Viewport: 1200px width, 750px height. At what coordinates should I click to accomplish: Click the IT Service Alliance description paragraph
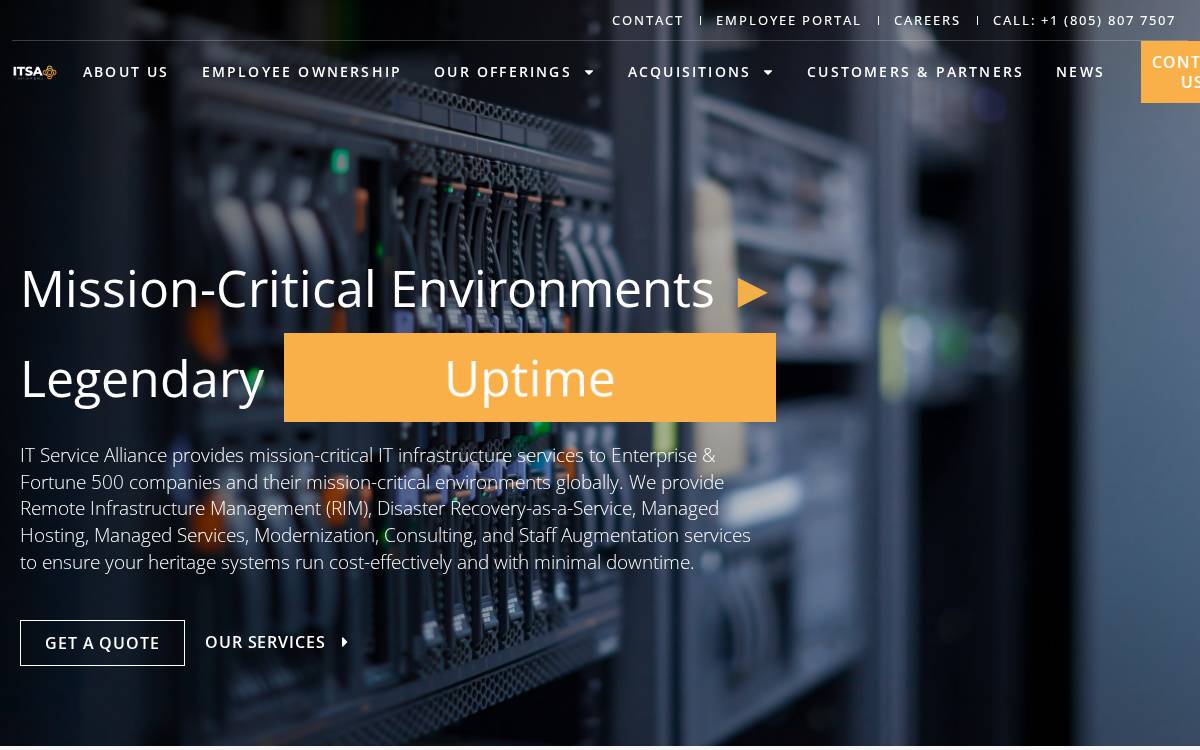pyautogui.click(x=385, y=509)
